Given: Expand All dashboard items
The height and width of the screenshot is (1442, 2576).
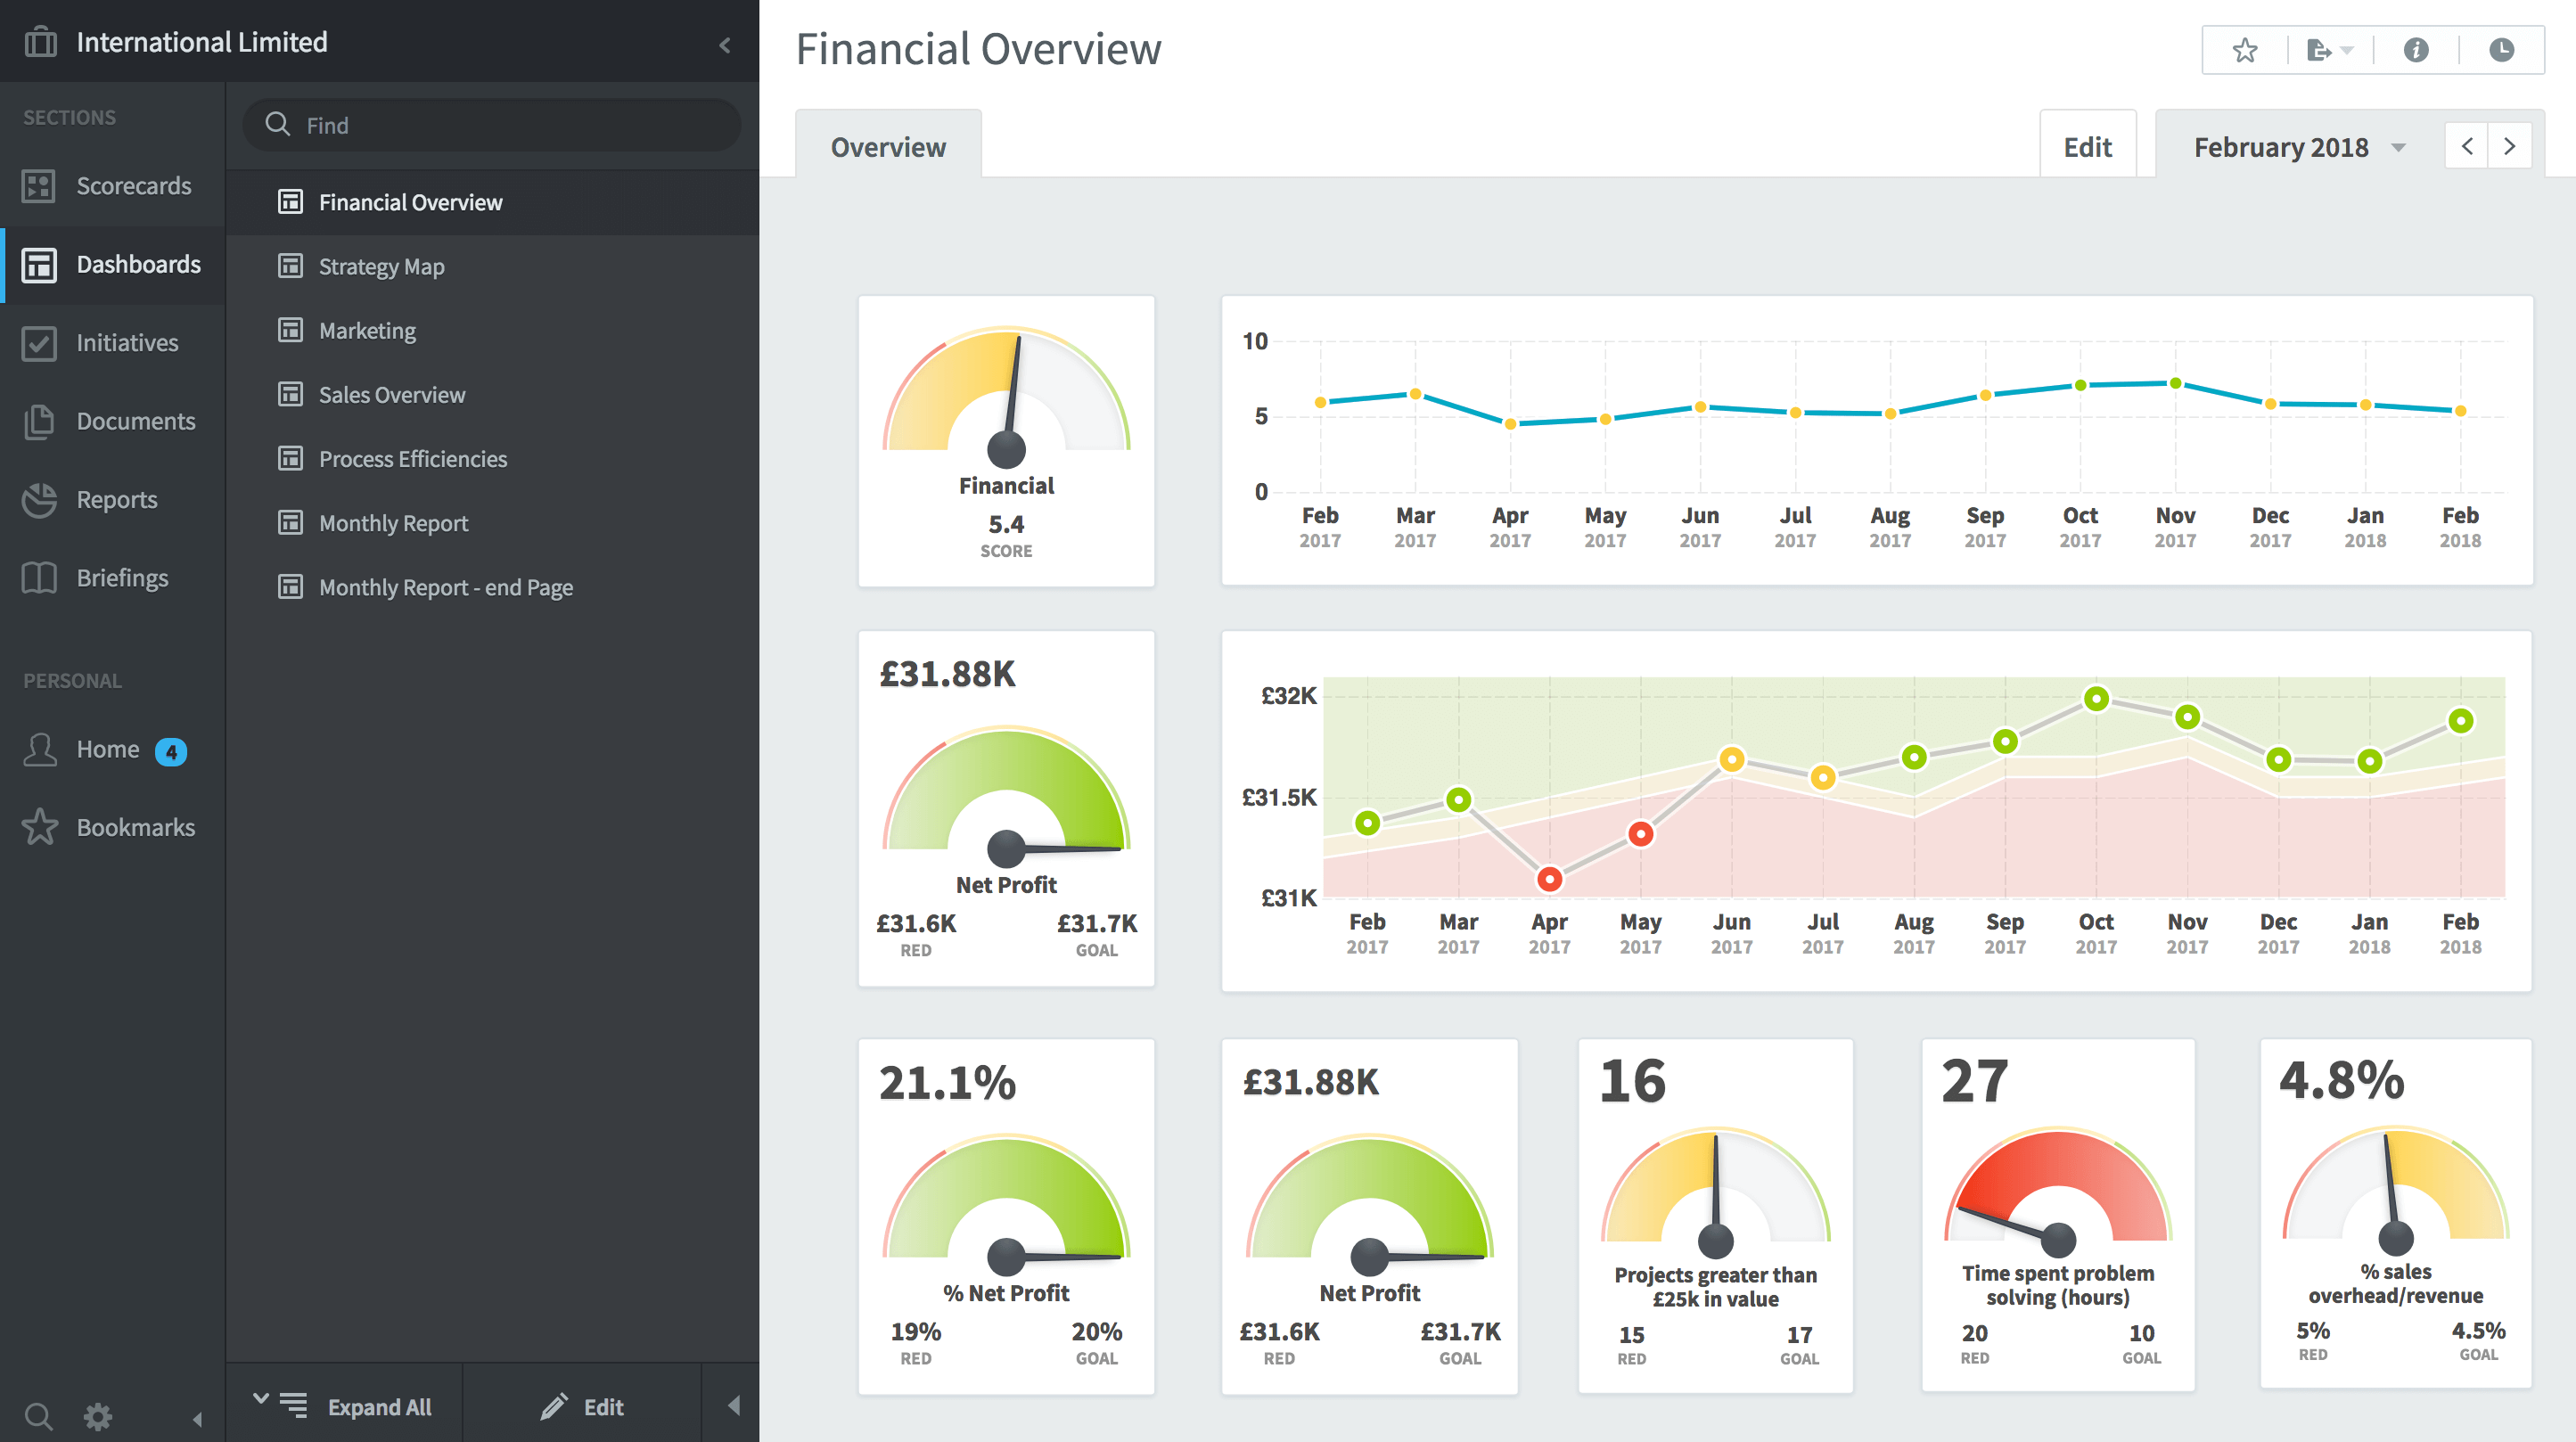Looking at the screenshot, I should tap(344, 1406).
